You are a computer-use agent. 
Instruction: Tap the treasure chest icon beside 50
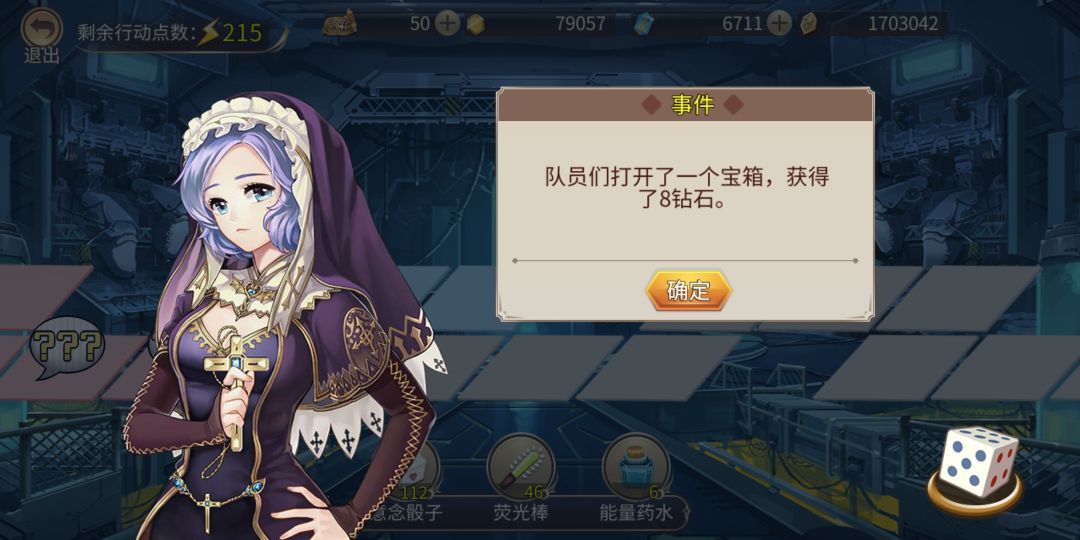(x=340, y=23)
